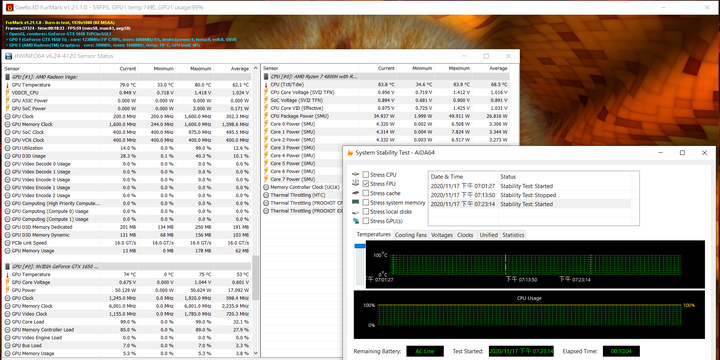Viewport: 720px width, 360px height.
Task: Click the clock icon next to GPU SoC Clock
Action: (x=7, y=132)
